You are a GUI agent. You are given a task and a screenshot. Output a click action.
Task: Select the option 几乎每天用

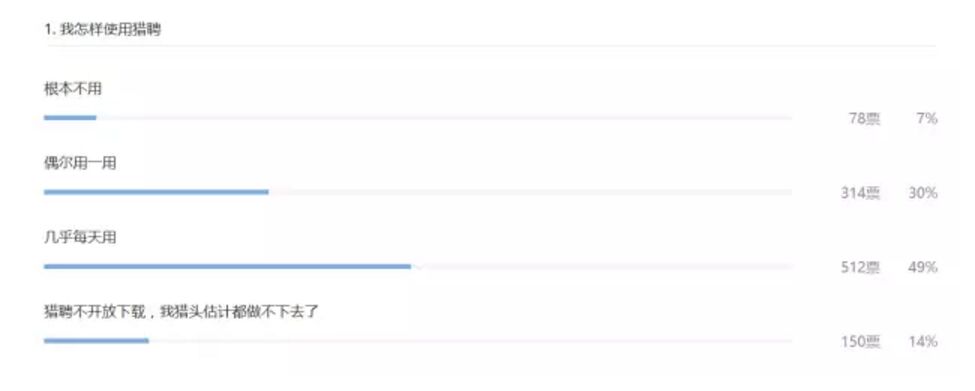click(80, 237)
